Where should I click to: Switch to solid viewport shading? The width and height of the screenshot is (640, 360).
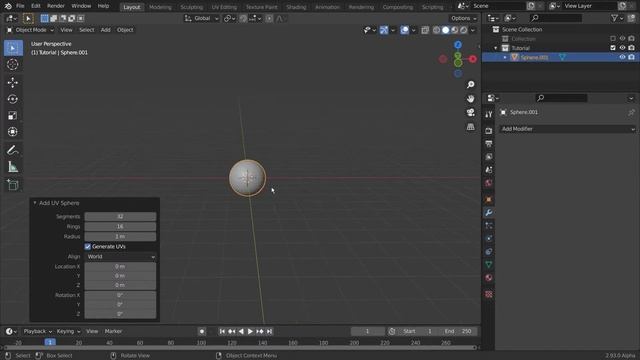(445, 30)
